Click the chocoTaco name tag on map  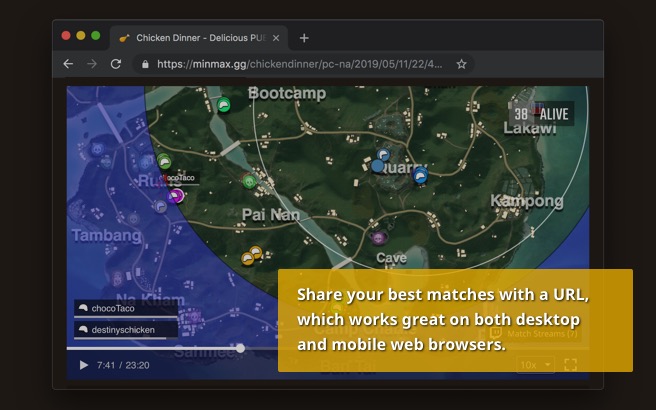pyautogui.click(x=180, y=178)
